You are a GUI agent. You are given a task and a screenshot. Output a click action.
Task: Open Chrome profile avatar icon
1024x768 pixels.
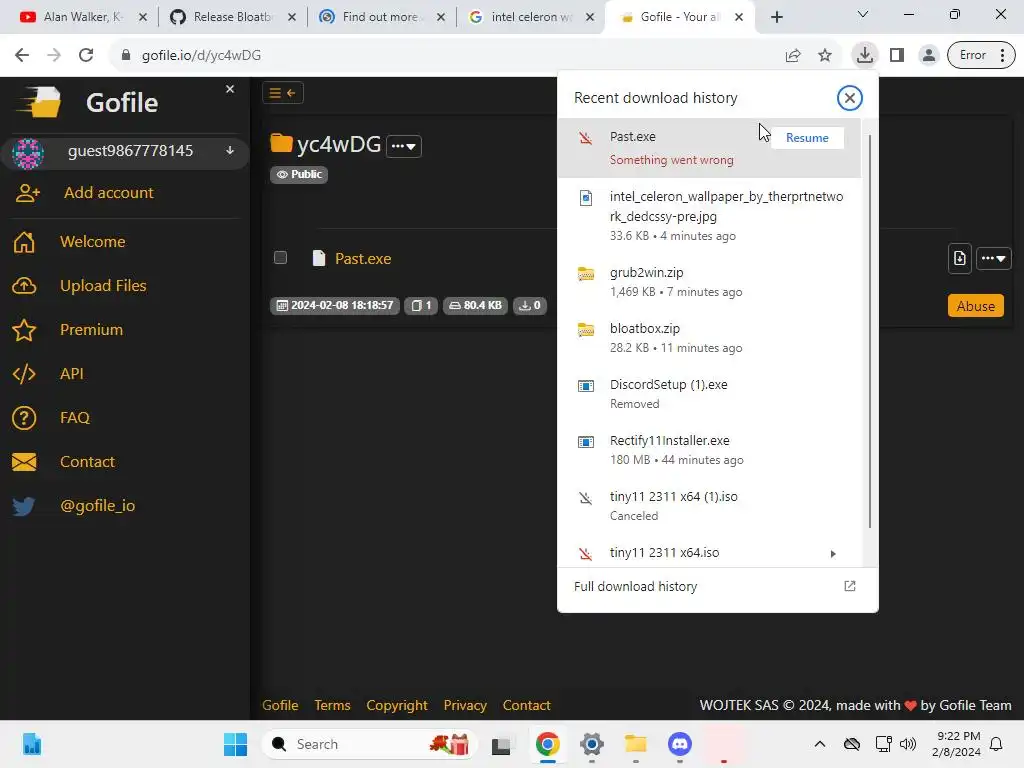click(928, 56)
